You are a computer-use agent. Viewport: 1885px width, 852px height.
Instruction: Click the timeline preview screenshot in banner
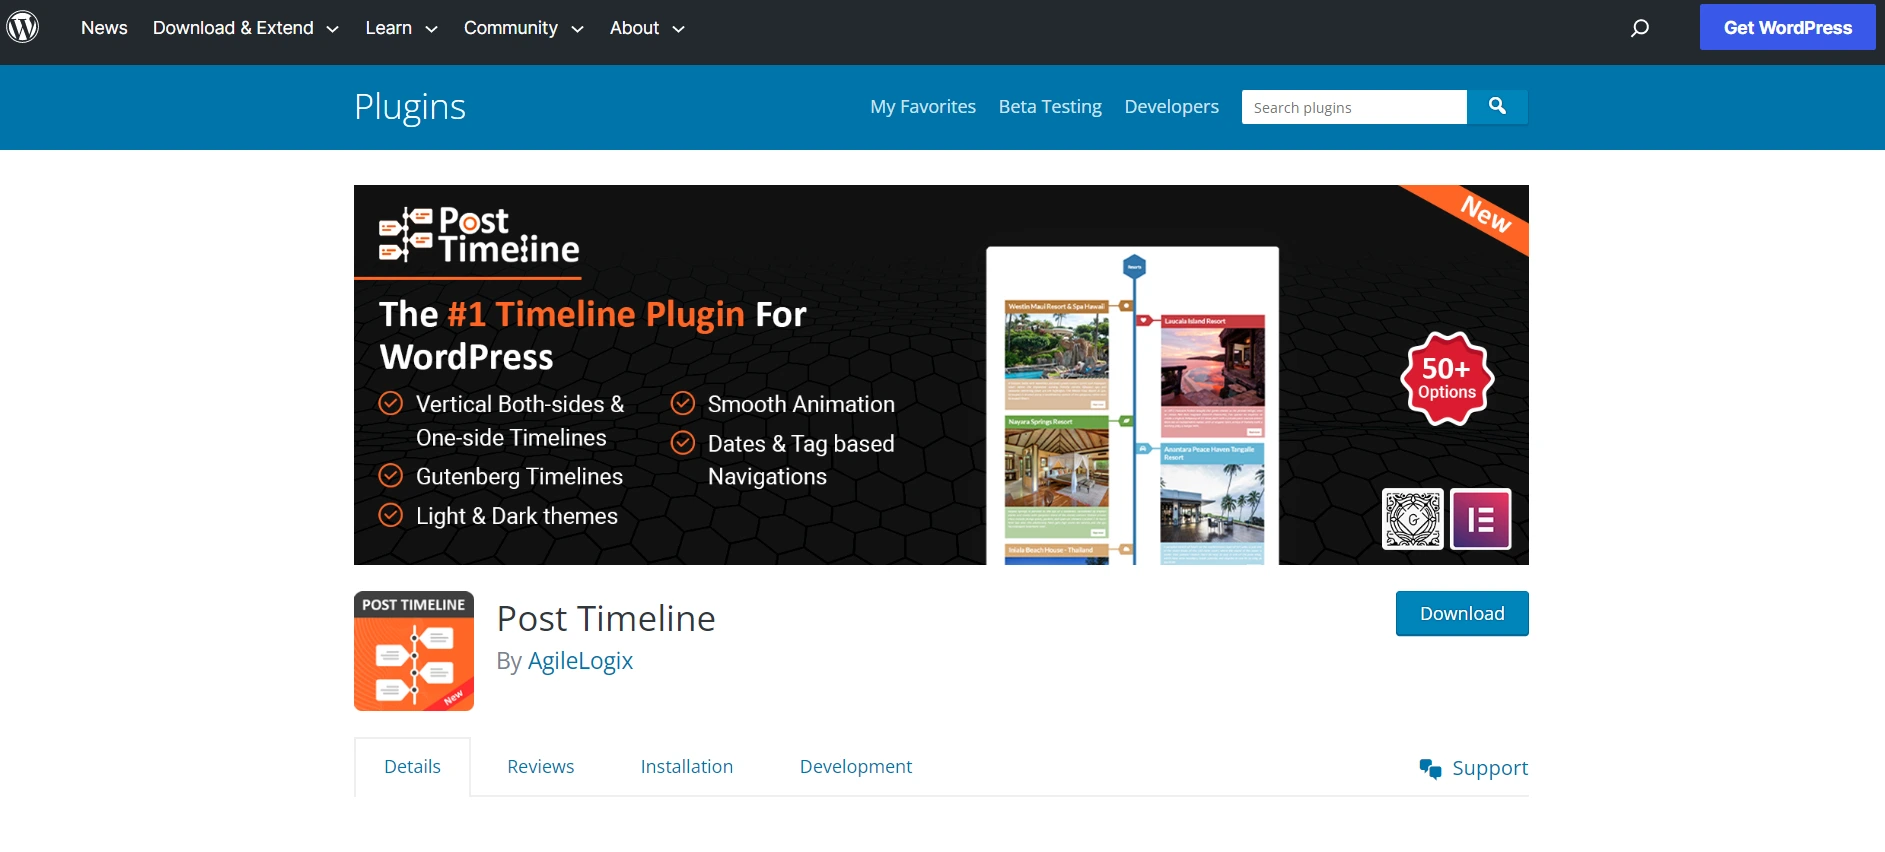pos(1133,406)
